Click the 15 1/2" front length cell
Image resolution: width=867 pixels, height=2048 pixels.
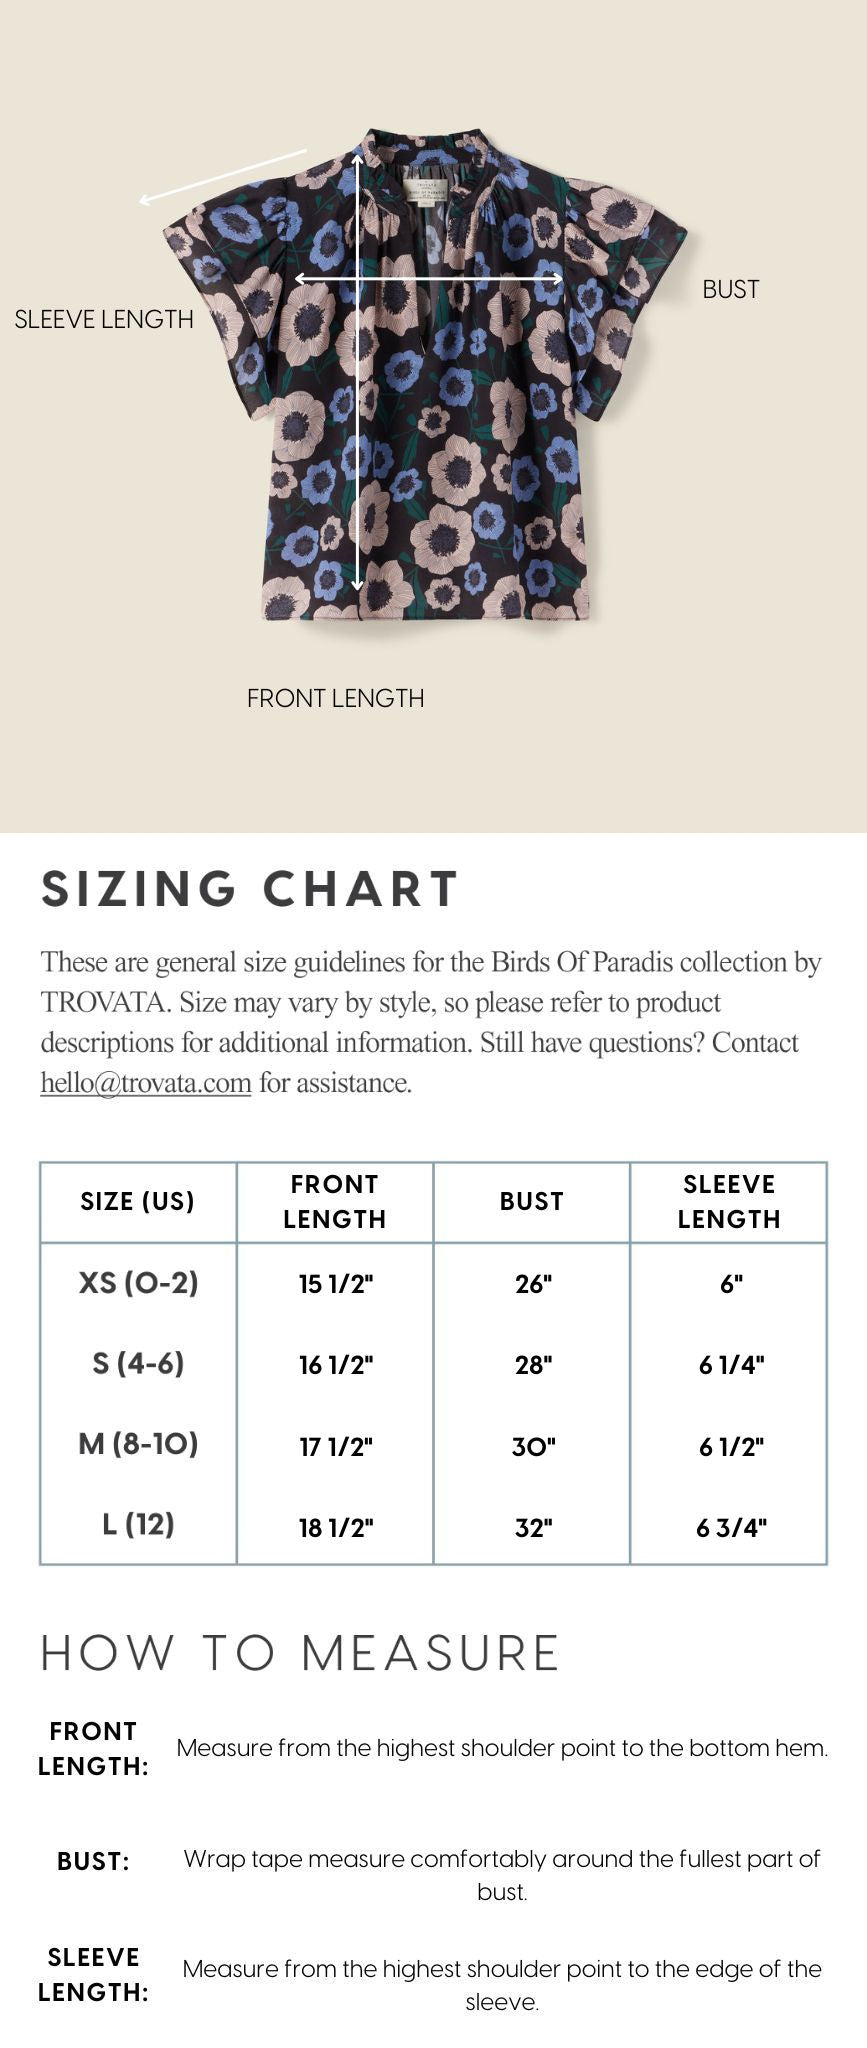tap(336, 1284)
